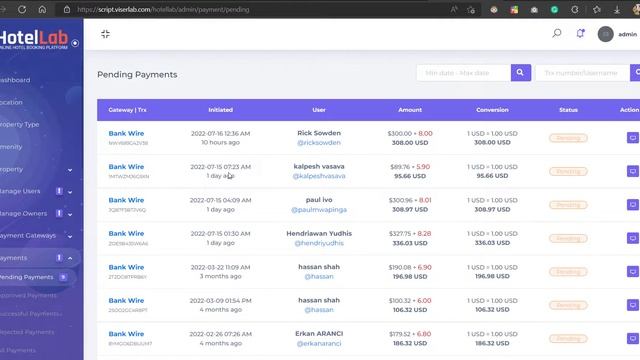Click the read aloud icon in address bar
The height and width of the screenshot is (360, 640).
[454, 9]
